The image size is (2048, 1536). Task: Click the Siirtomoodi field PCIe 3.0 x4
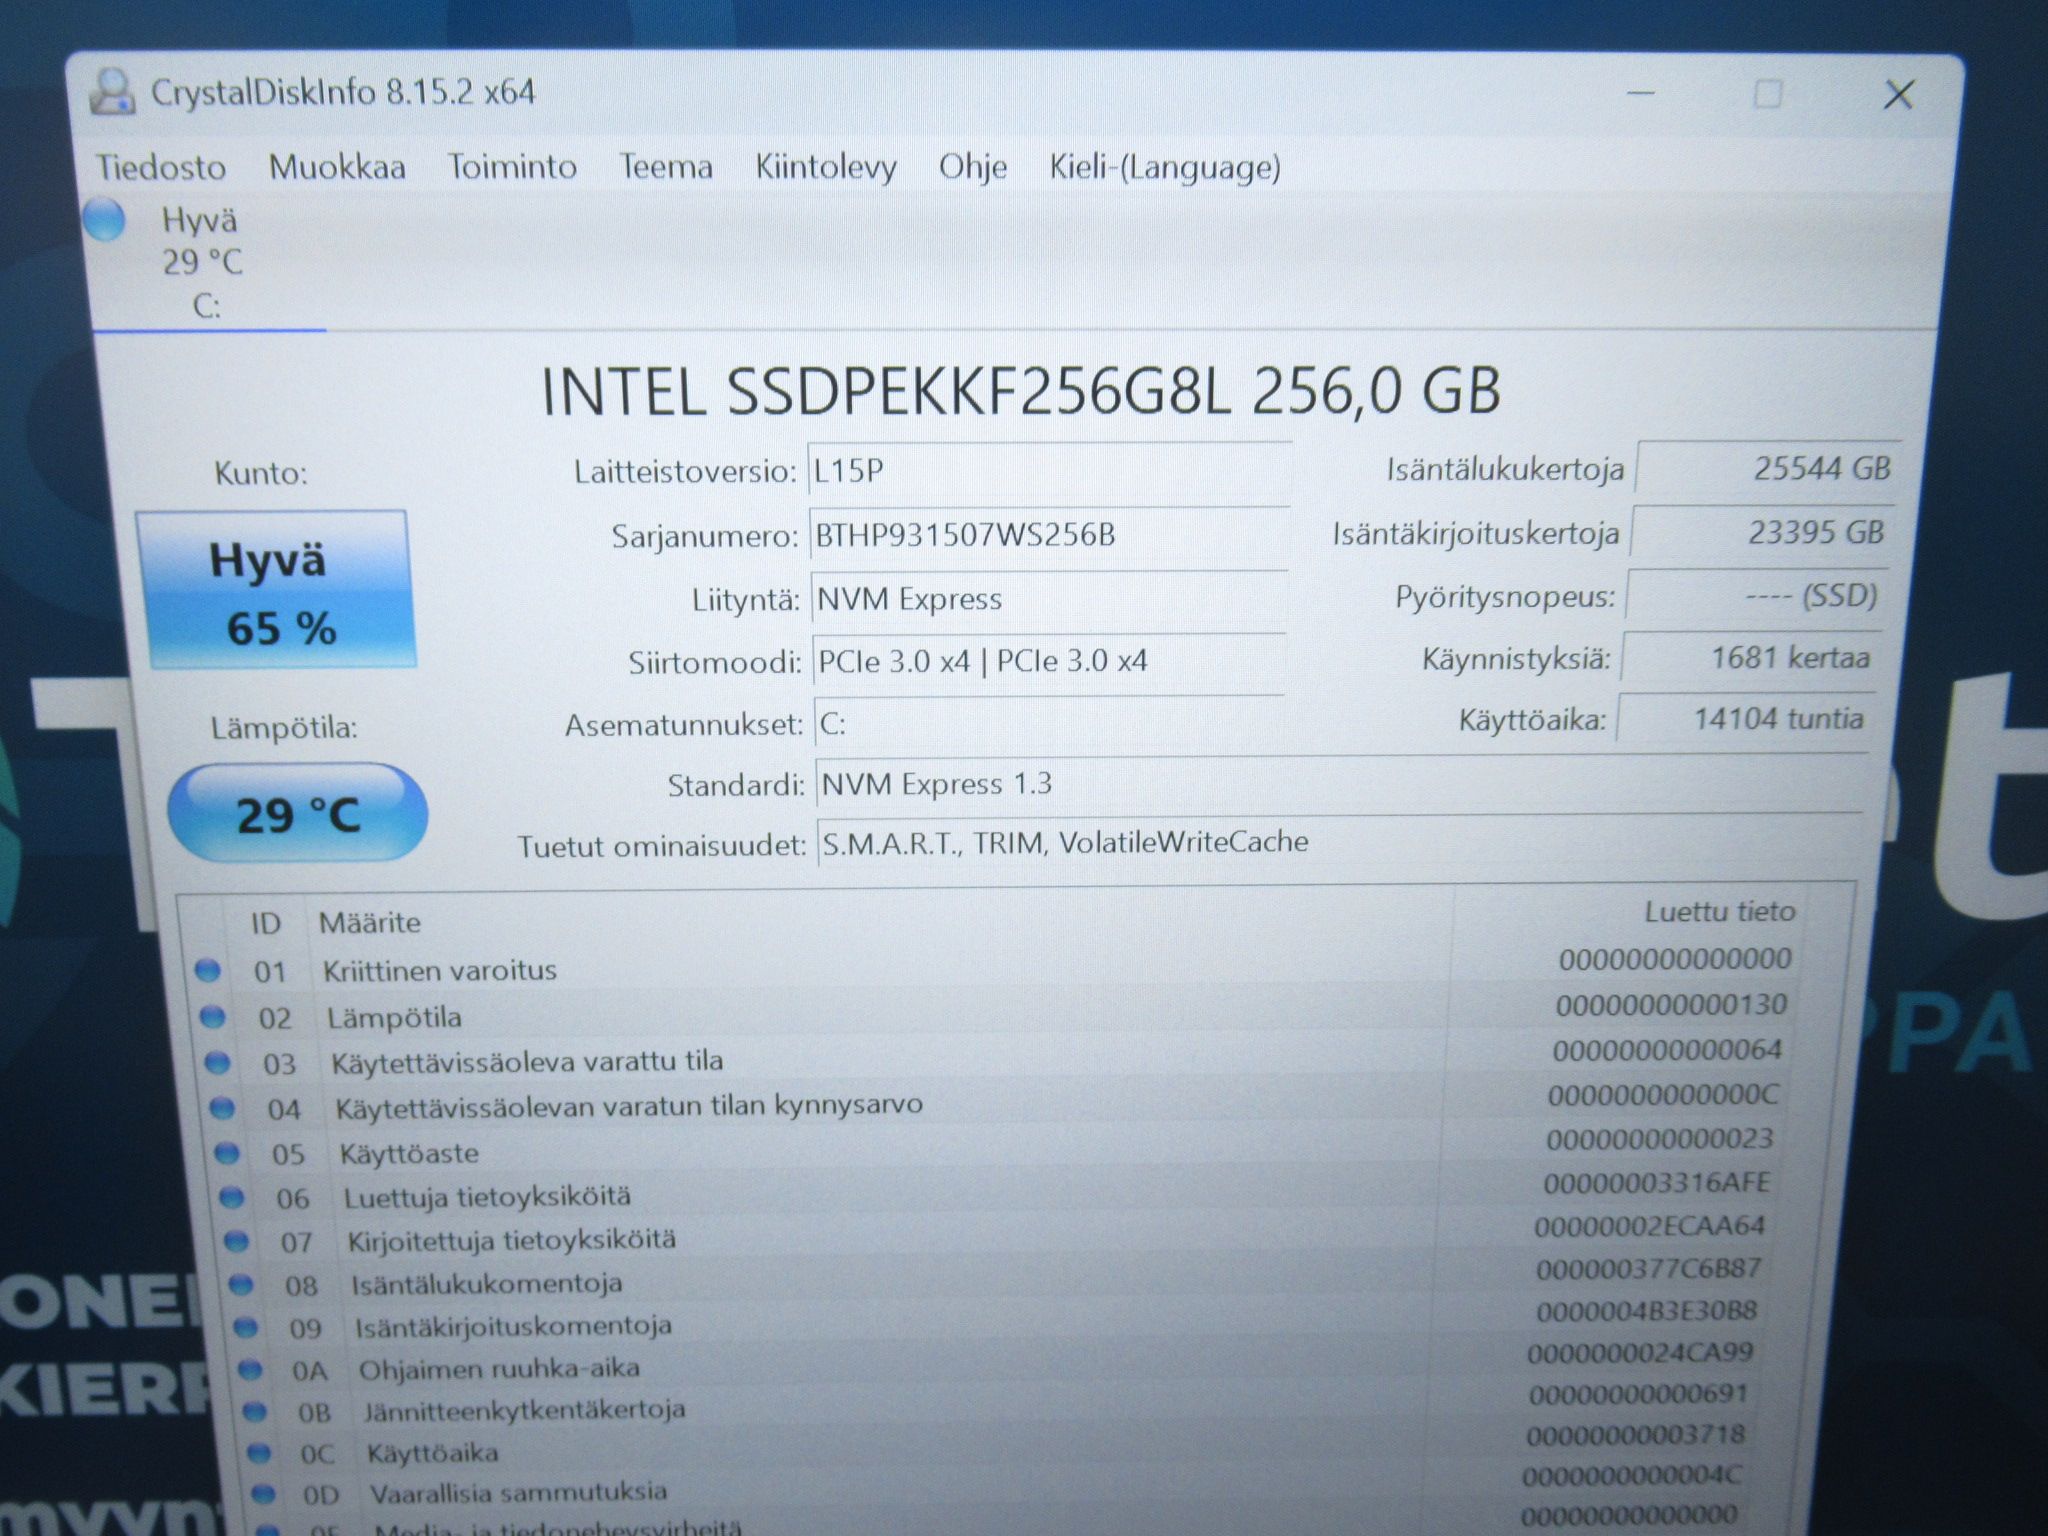(1049, 661)
